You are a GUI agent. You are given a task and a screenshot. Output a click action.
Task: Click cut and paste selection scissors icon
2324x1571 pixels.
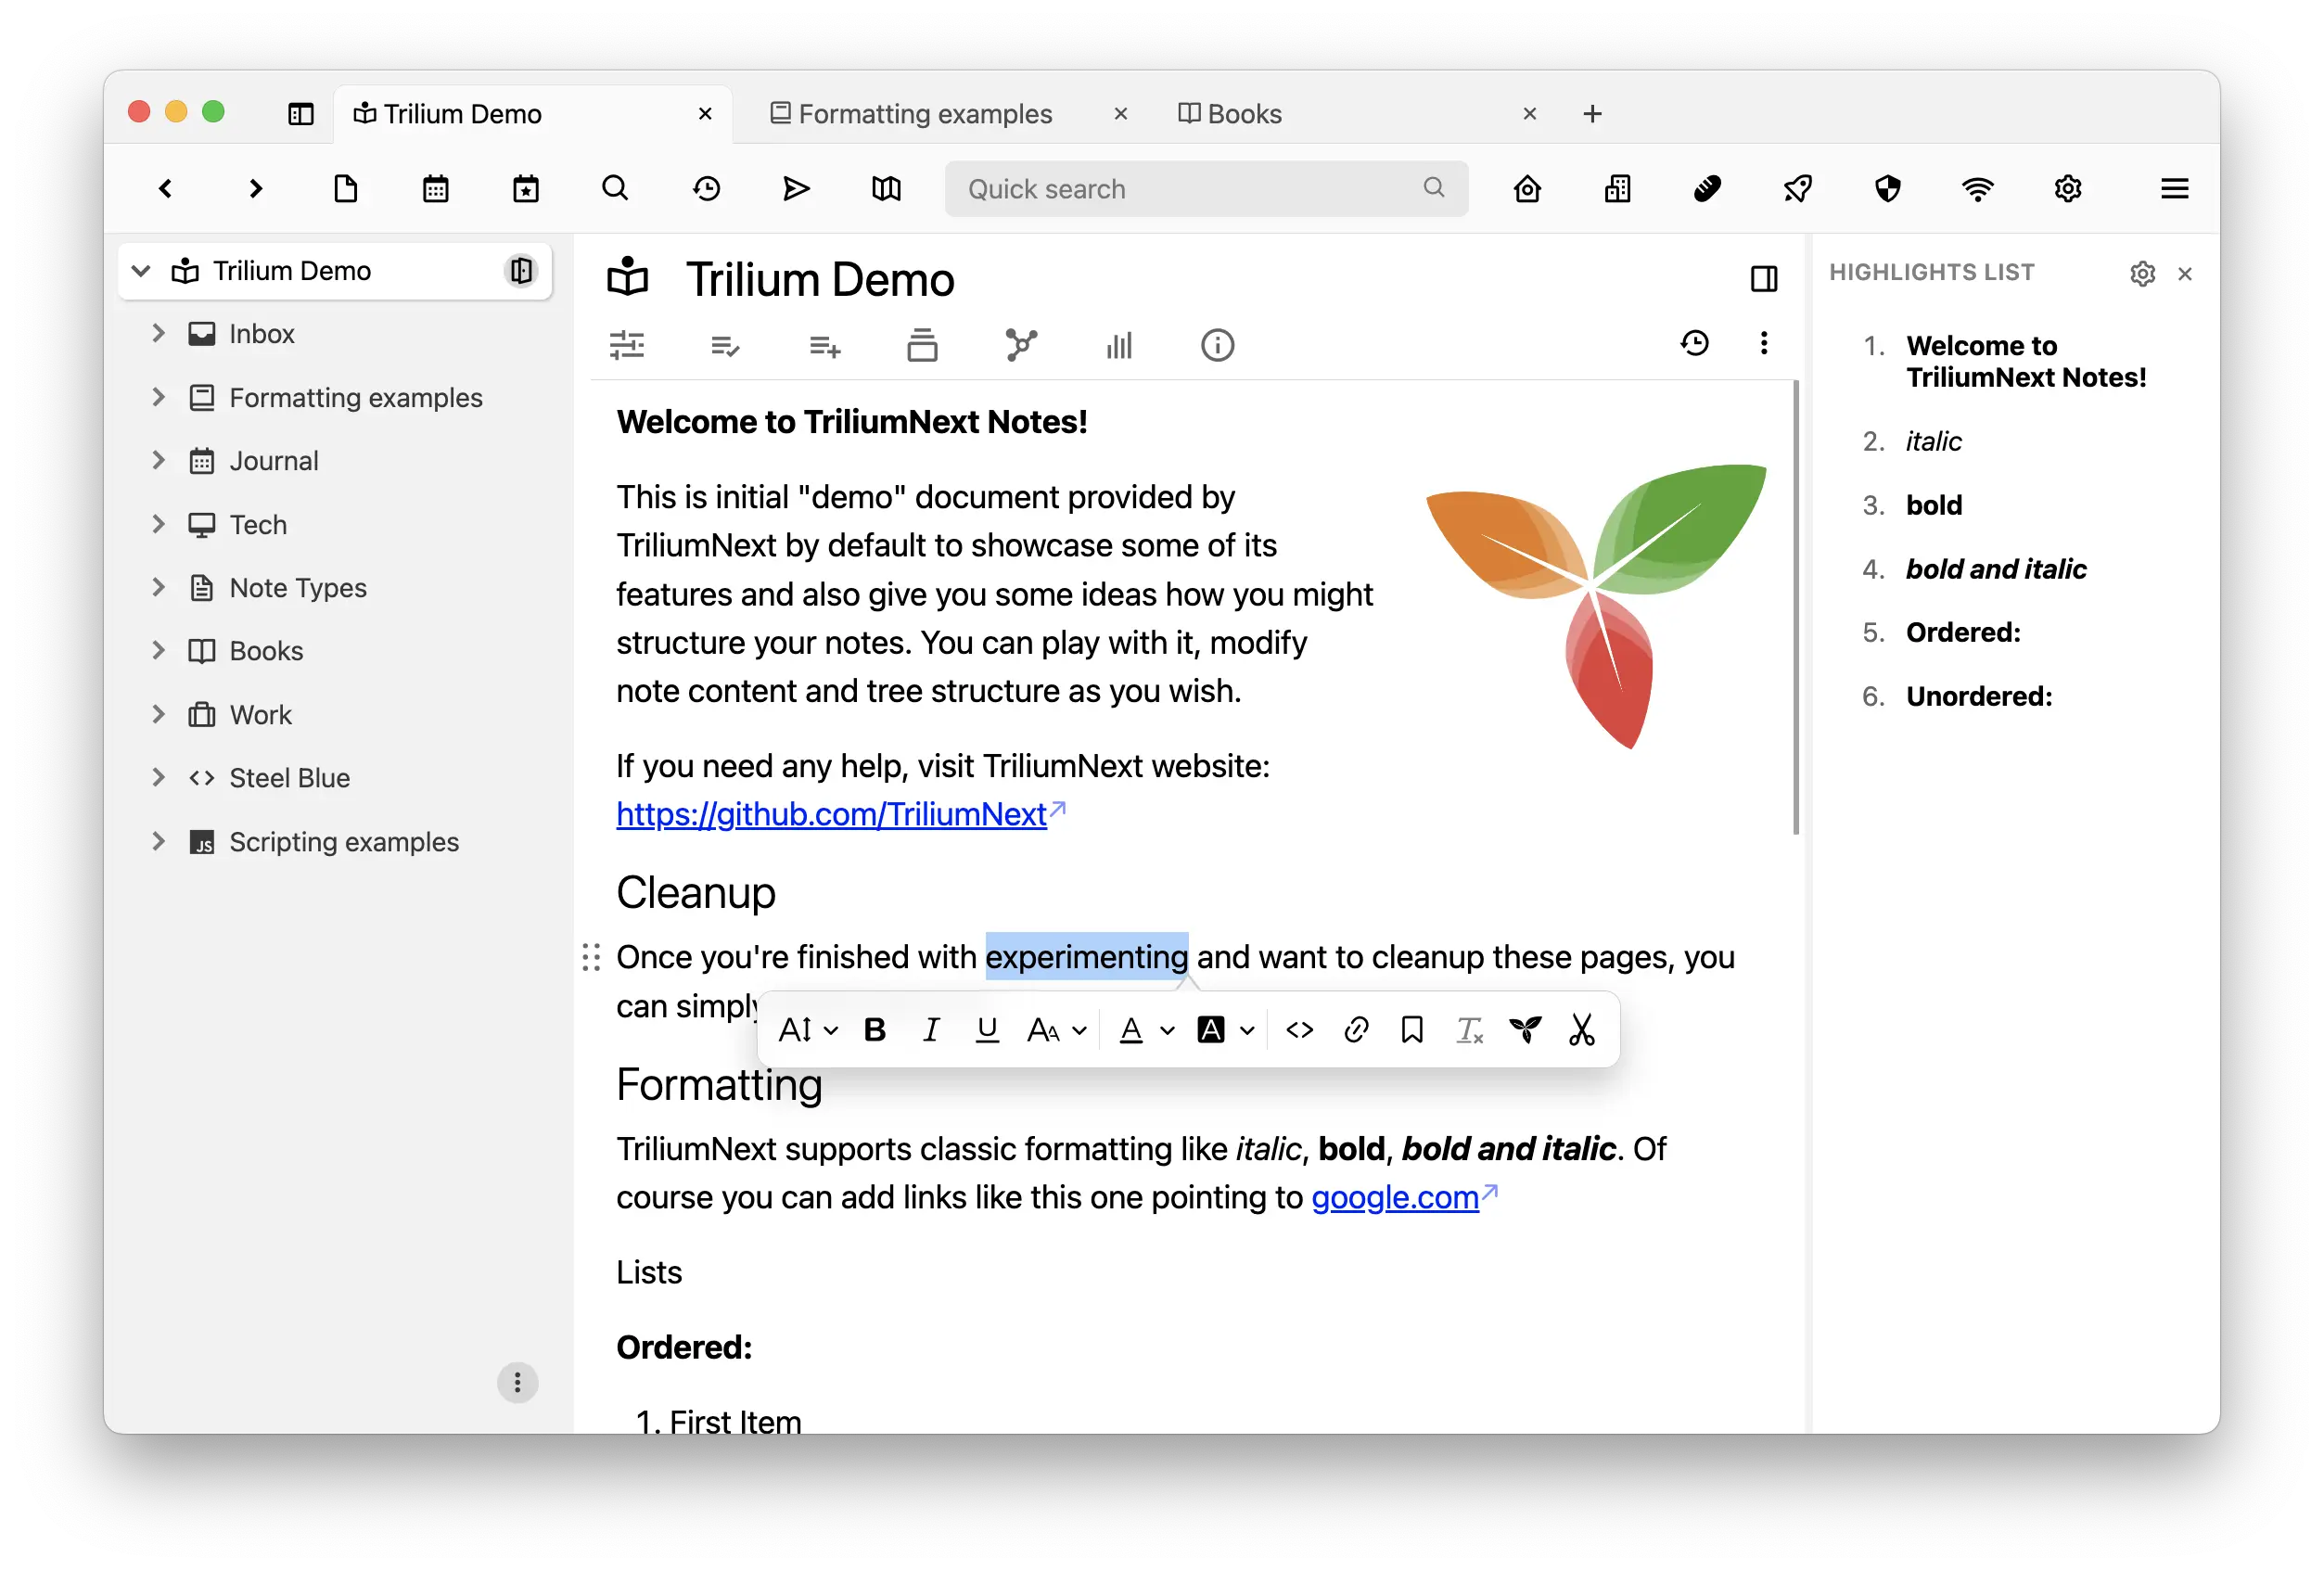[x=1582, y=1030]
